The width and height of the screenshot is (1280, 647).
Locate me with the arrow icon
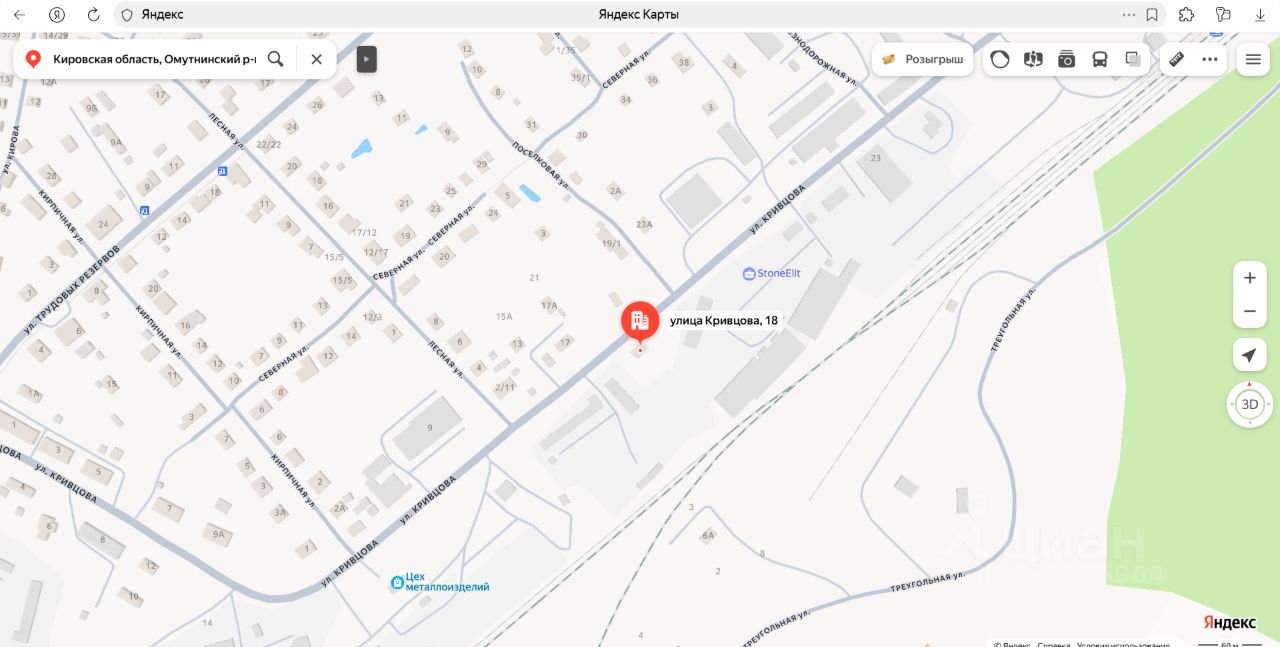coord(1249,355)
